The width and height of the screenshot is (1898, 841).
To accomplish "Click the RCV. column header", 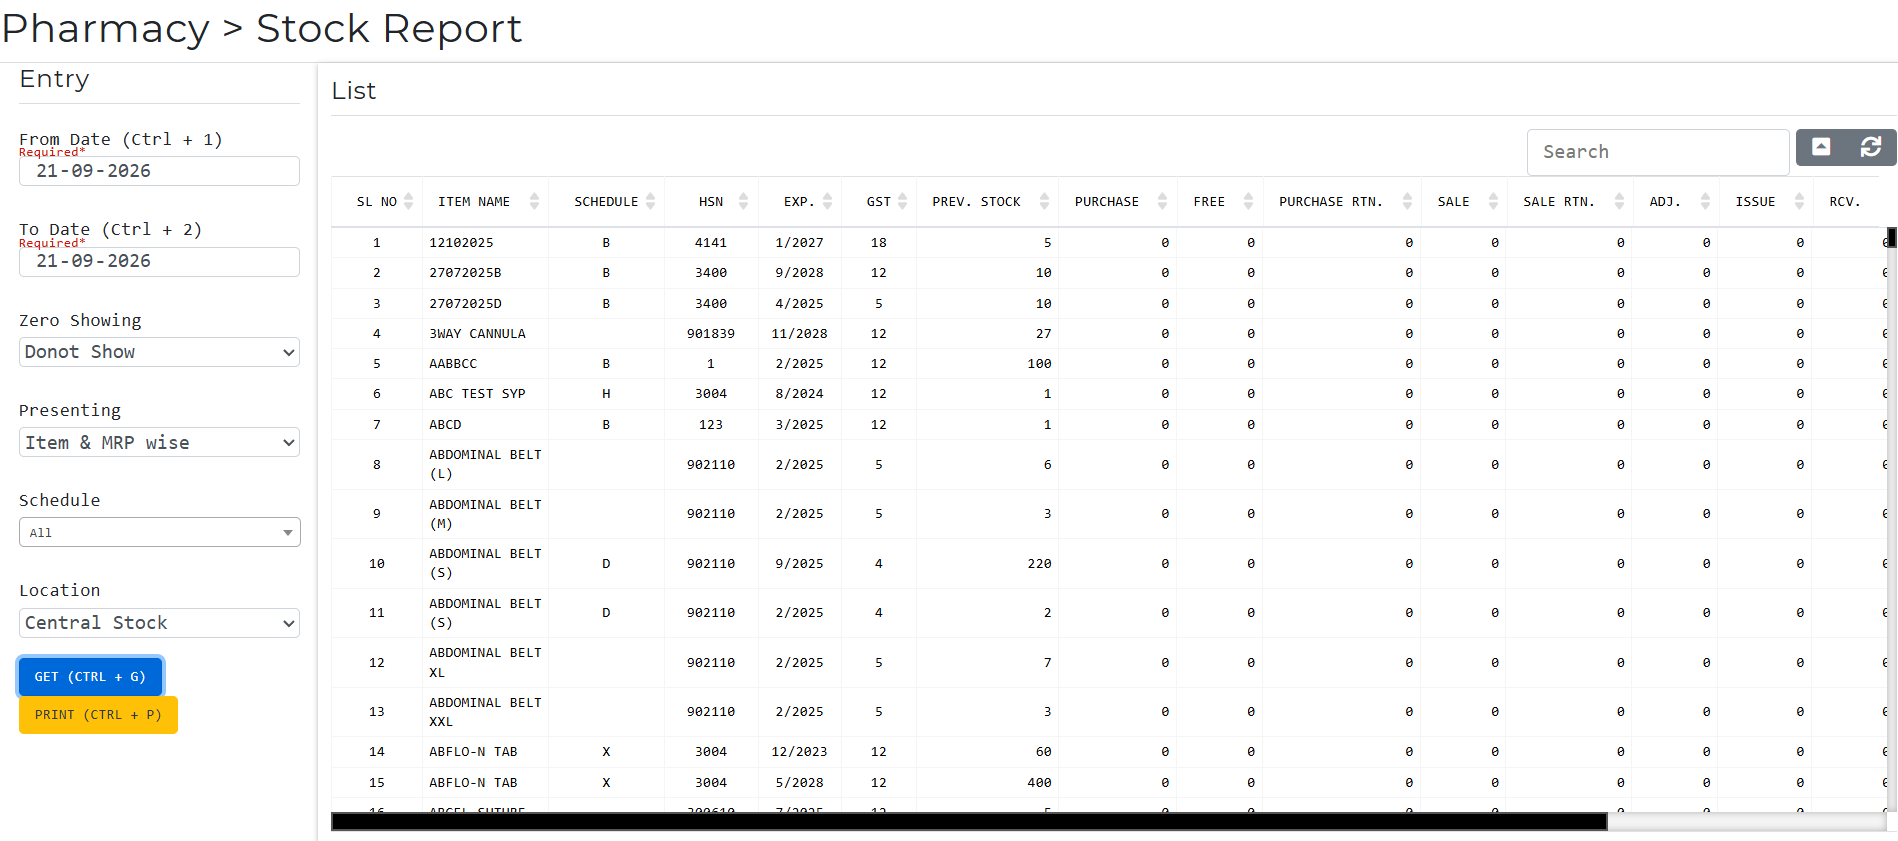I will point(1844,201).
